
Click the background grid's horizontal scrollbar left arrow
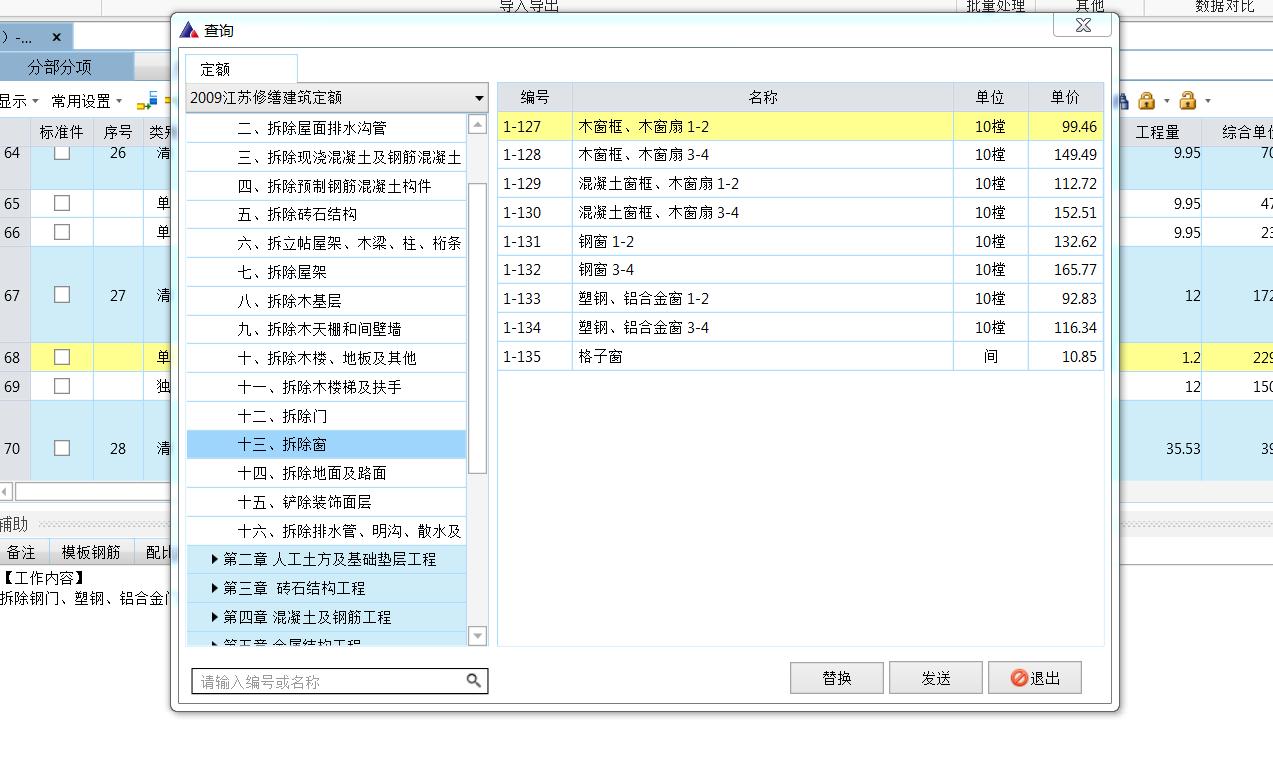coord(6,491)
